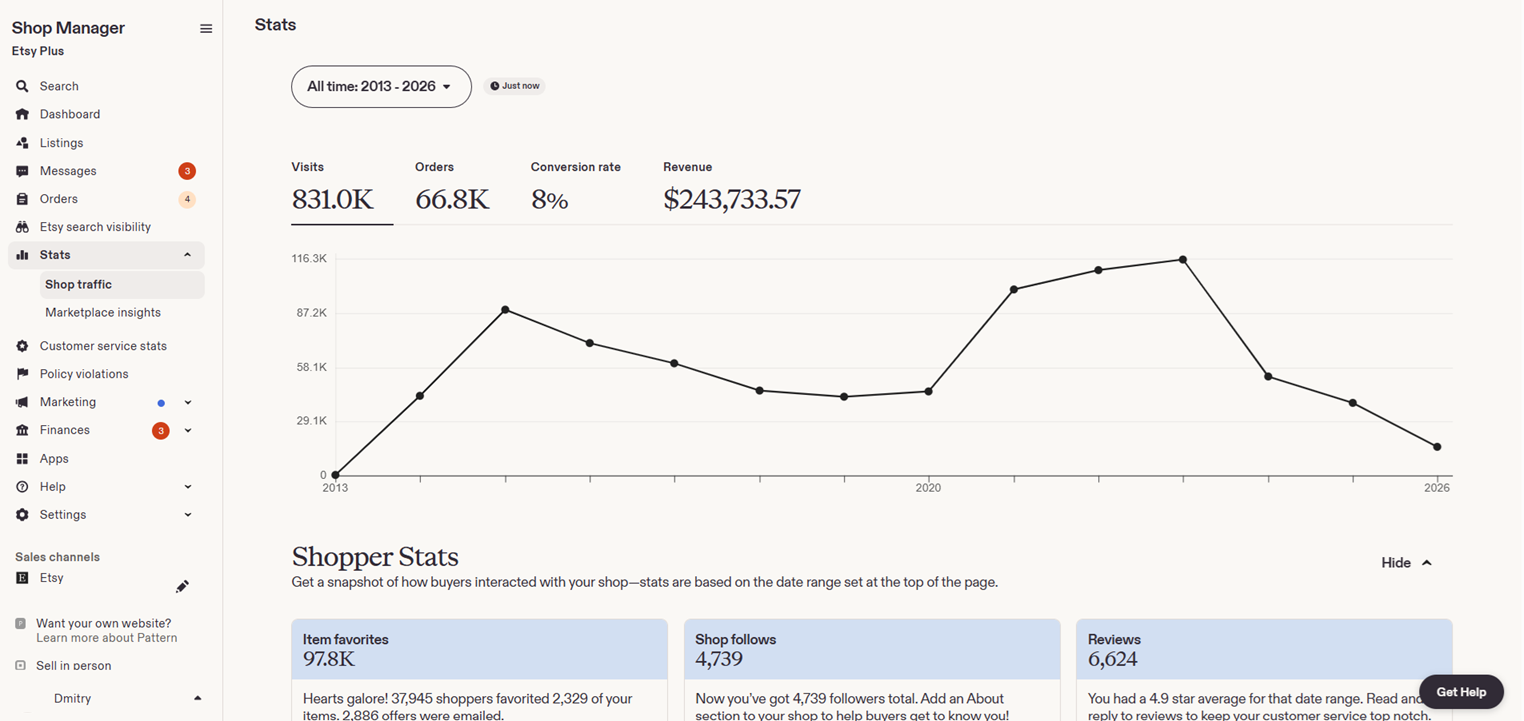Viewport: 1524px width, 721px height.
Task: Select the Revenue metric tab
Action: pyautogui.click(x=732, y=189)
